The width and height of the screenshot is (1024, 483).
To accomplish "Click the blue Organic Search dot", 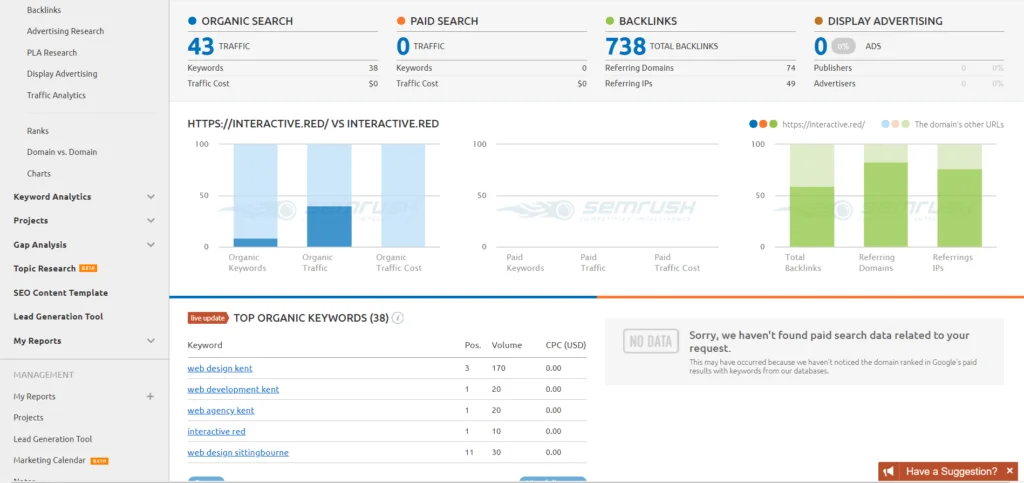I will pyautogui.click(x=192, y=21).
